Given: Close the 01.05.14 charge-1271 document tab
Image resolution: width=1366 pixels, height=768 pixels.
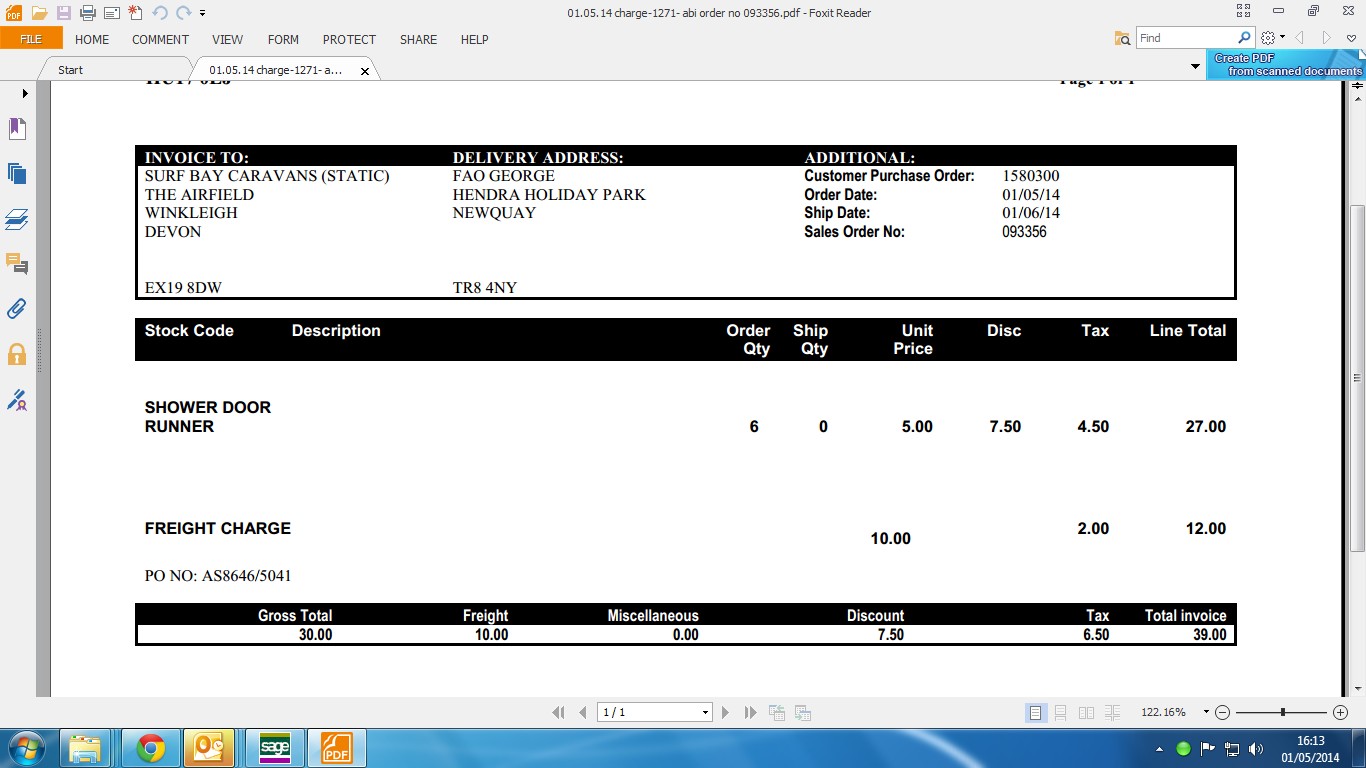Looking at the screenshot, I should 365,71.
